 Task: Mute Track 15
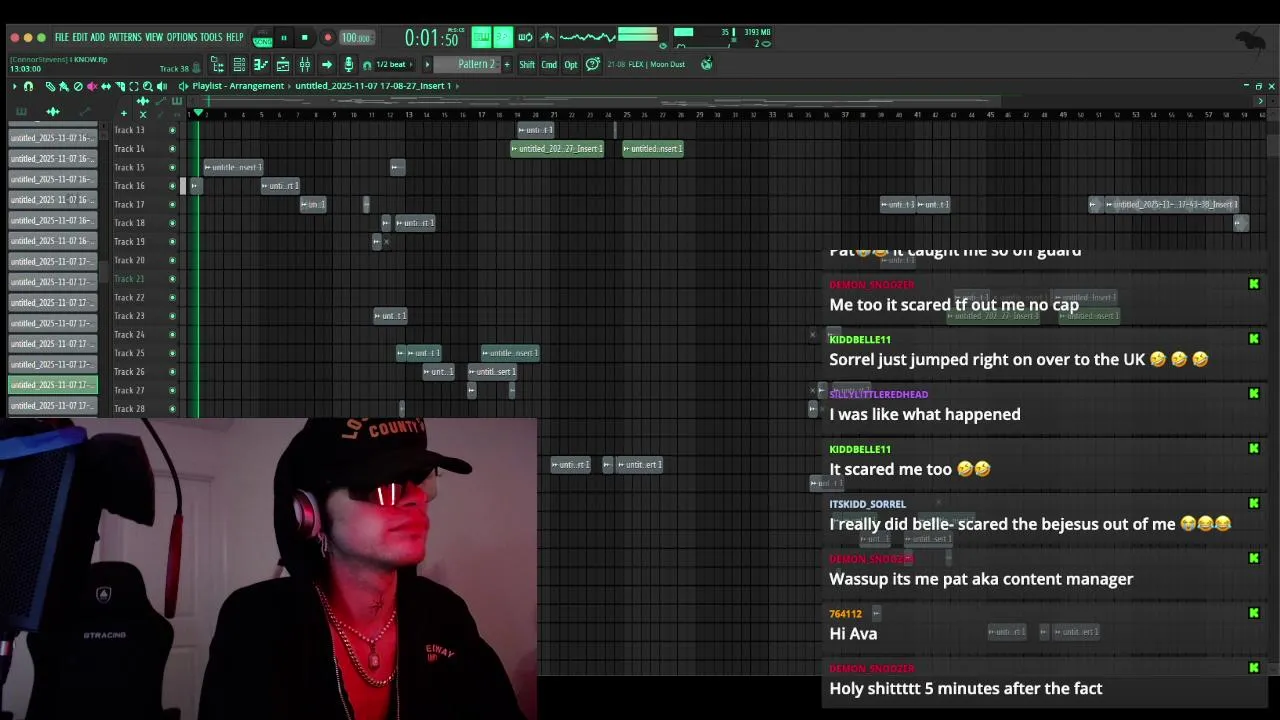coord(172,167)
